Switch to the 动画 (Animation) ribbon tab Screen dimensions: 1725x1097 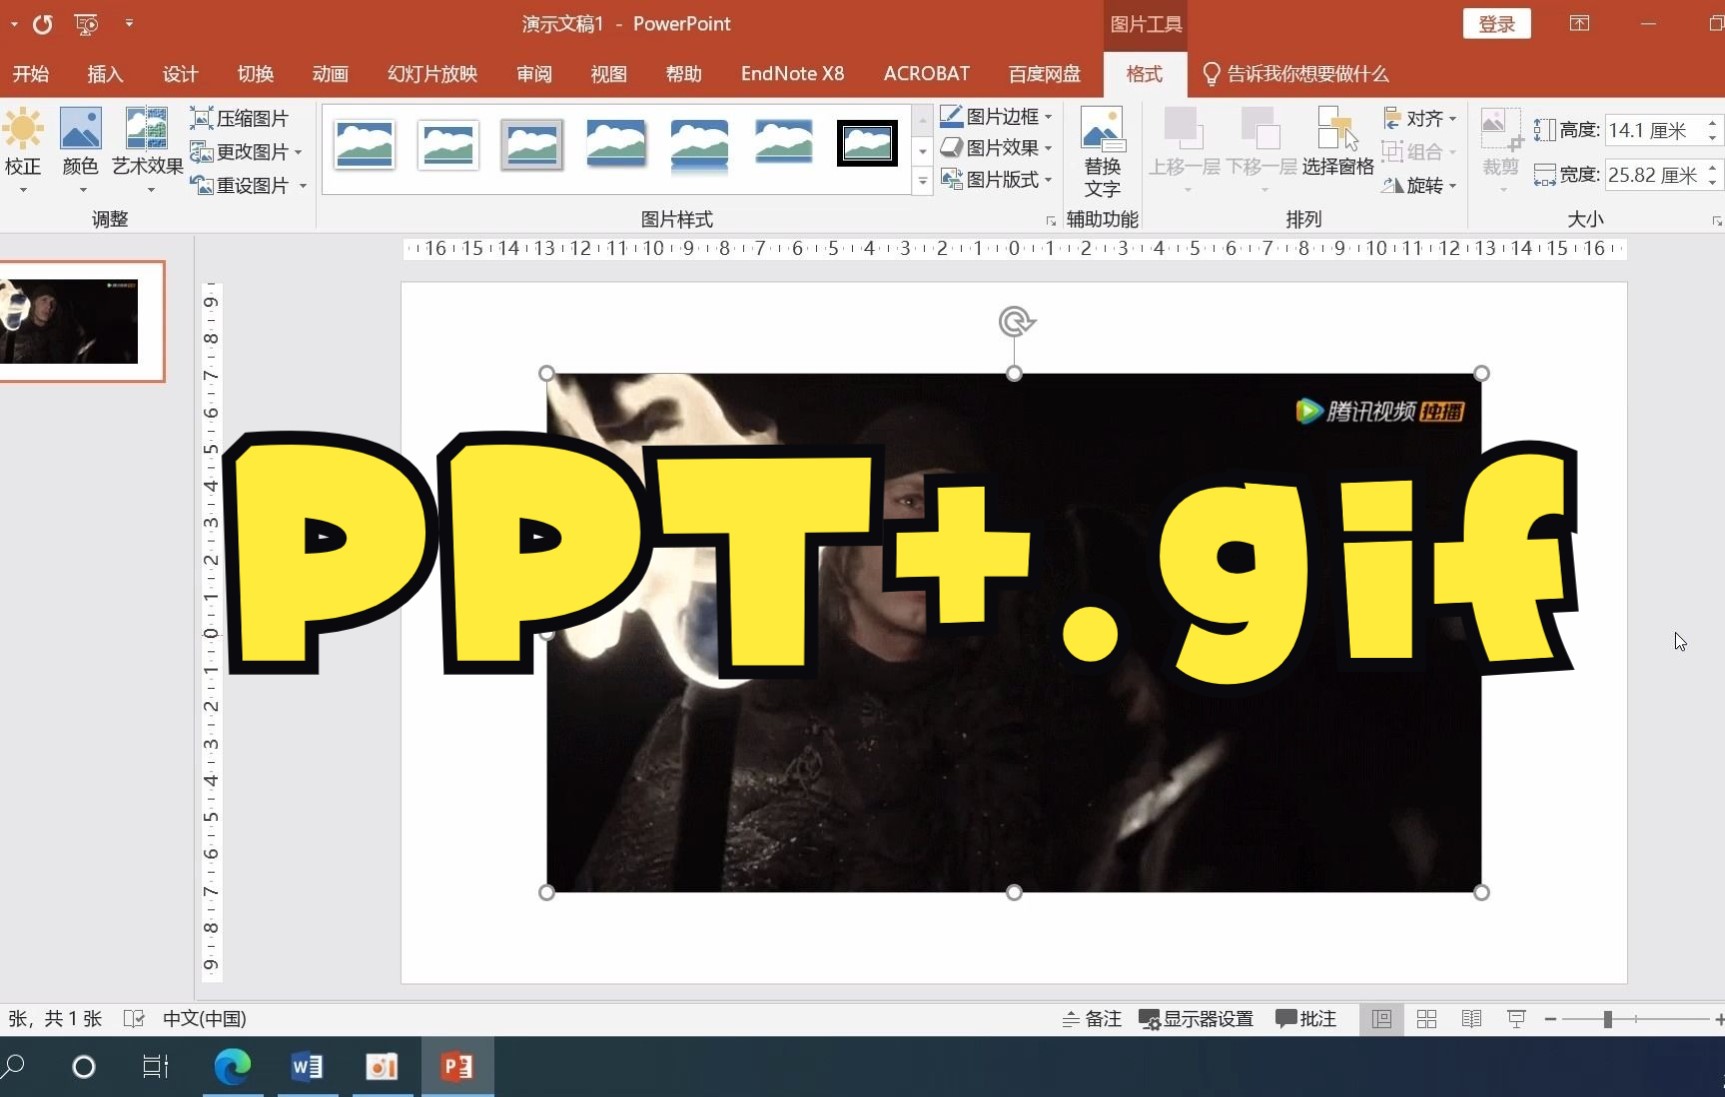pyautogui.click(x=330, y=73)
